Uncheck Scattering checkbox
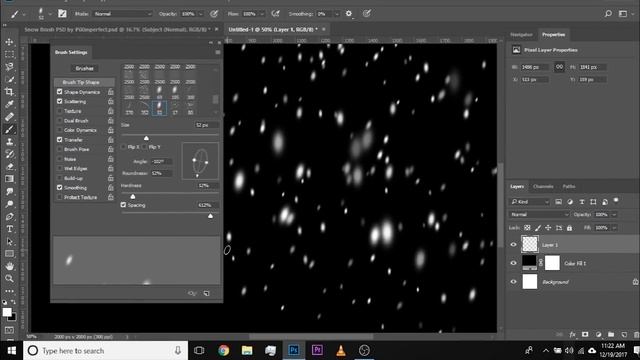This screenshot has width=640, height=360. (x=60, y=101)
